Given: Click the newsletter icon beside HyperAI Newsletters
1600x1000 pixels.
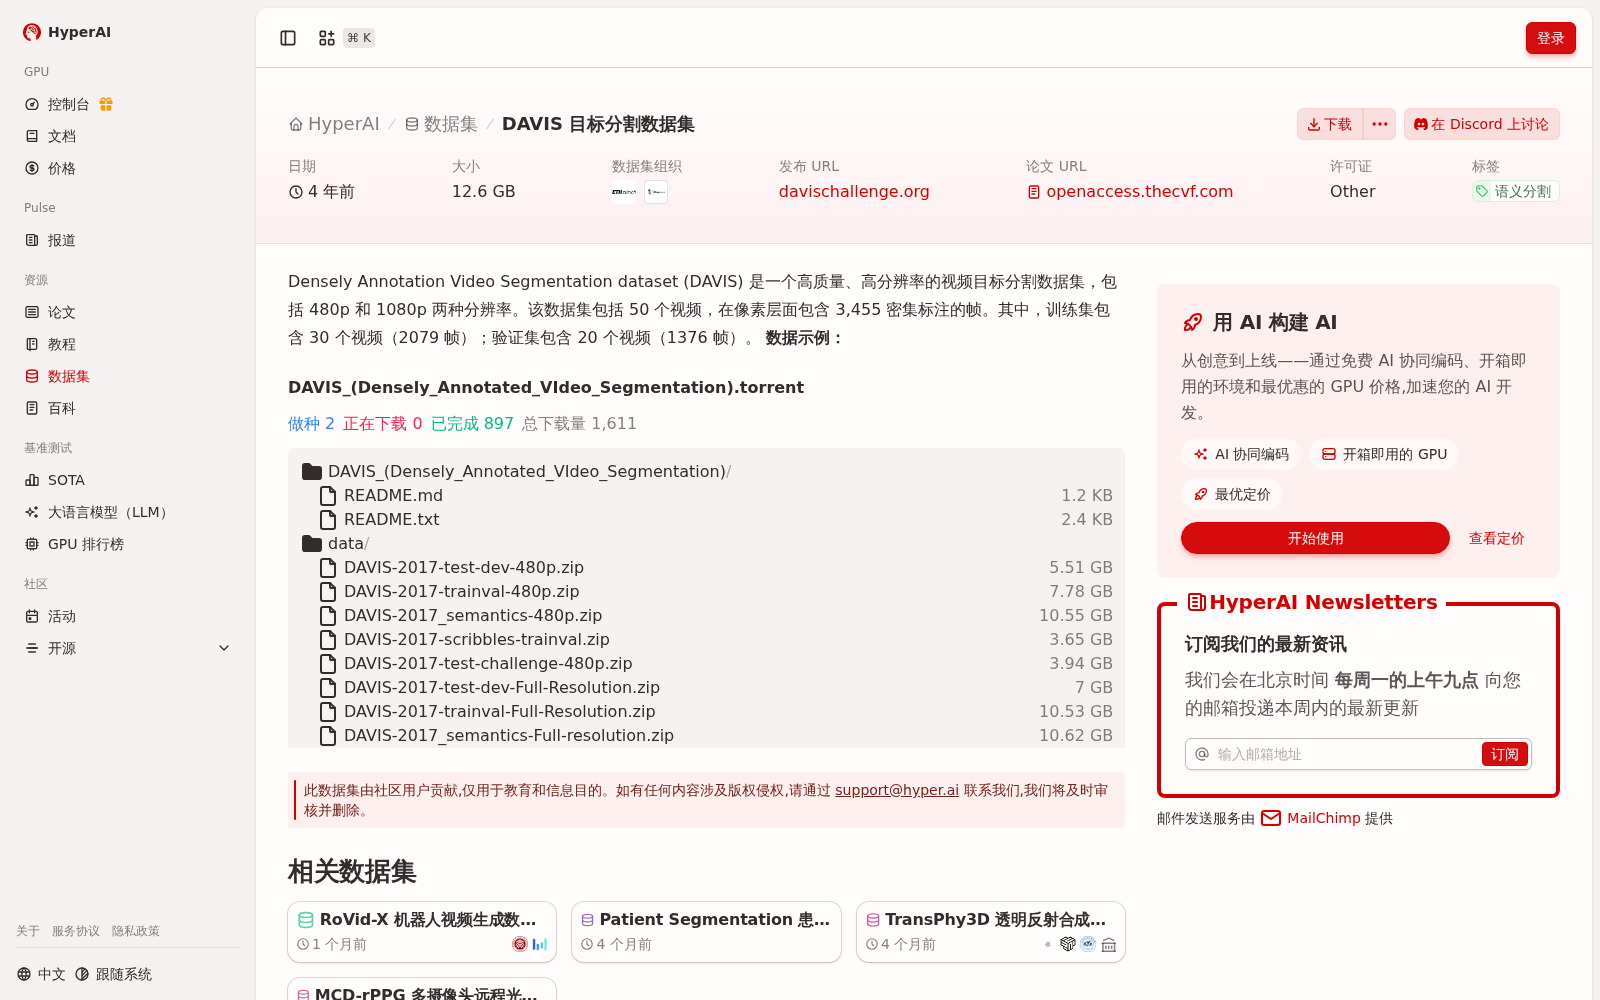Looking at the screenshot, I should 1196,602.
